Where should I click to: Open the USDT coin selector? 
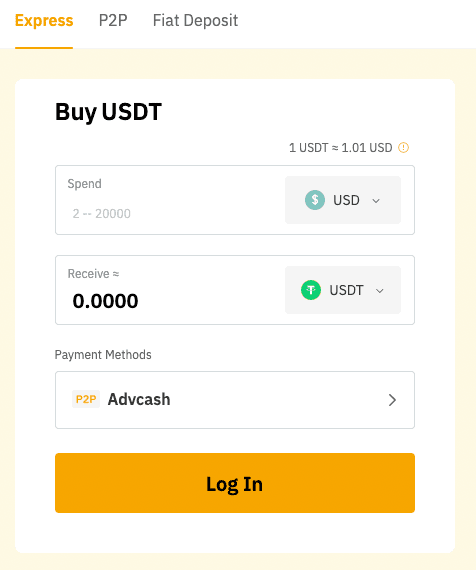(343, 290)
